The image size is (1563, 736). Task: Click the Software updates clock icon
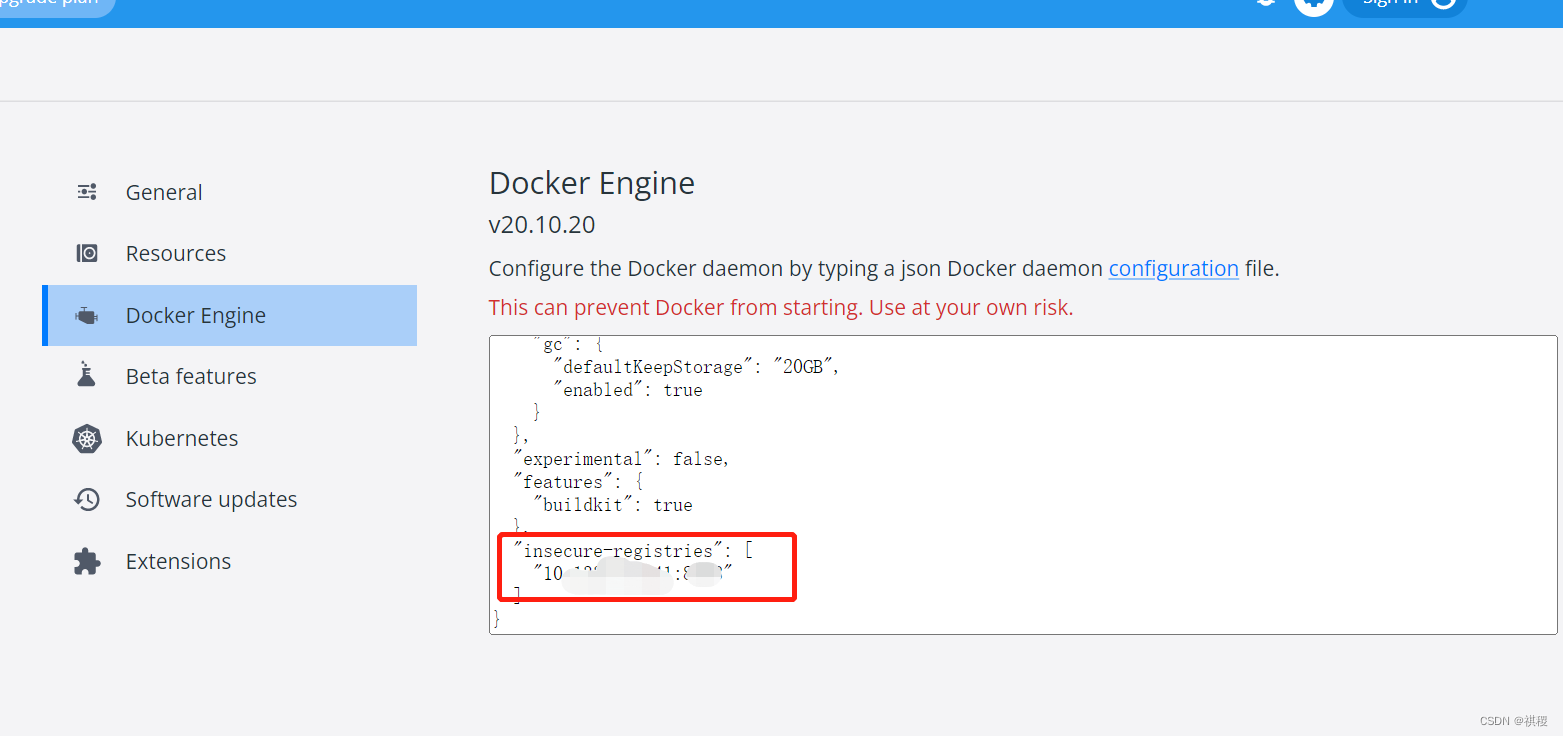click(x=87, y=499)
